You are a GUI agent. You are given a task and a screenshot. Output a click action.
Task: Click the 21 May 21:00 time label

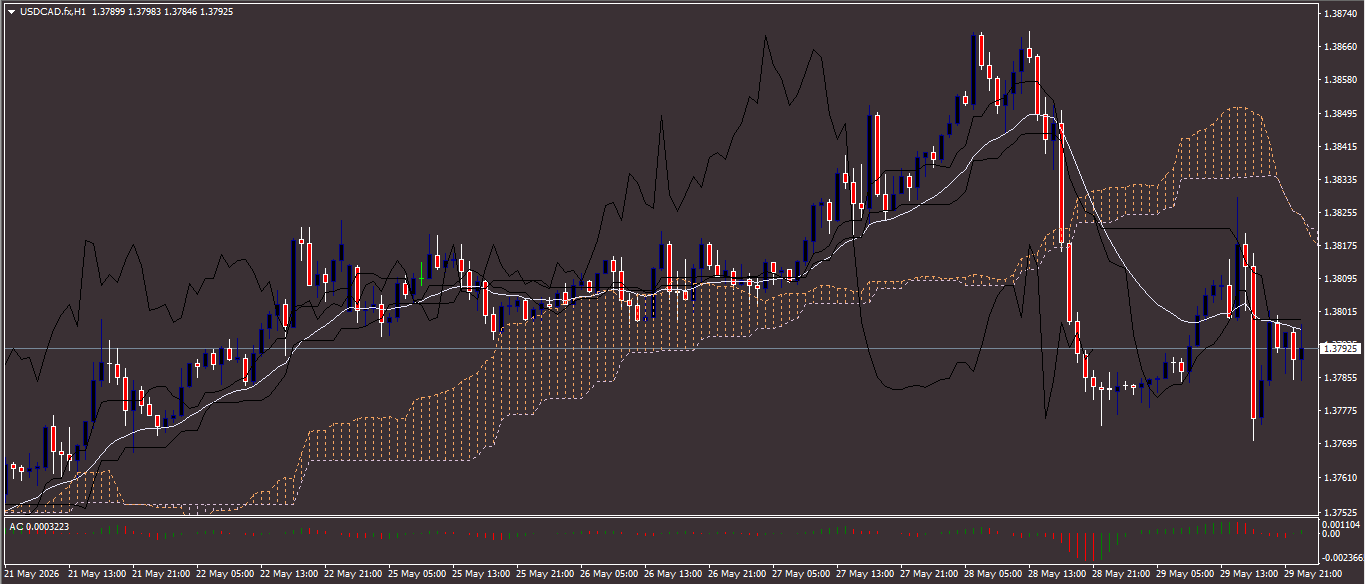(161, 575)
